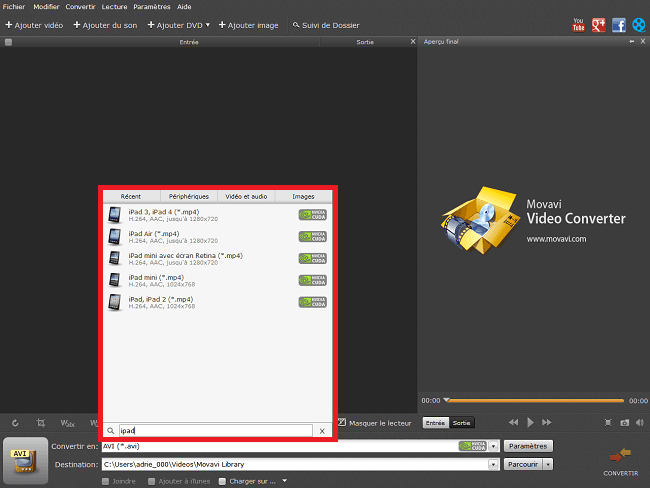Enable Ajouter à iTunes checkbox
This screenshot has width=650, height=488.
151,481
